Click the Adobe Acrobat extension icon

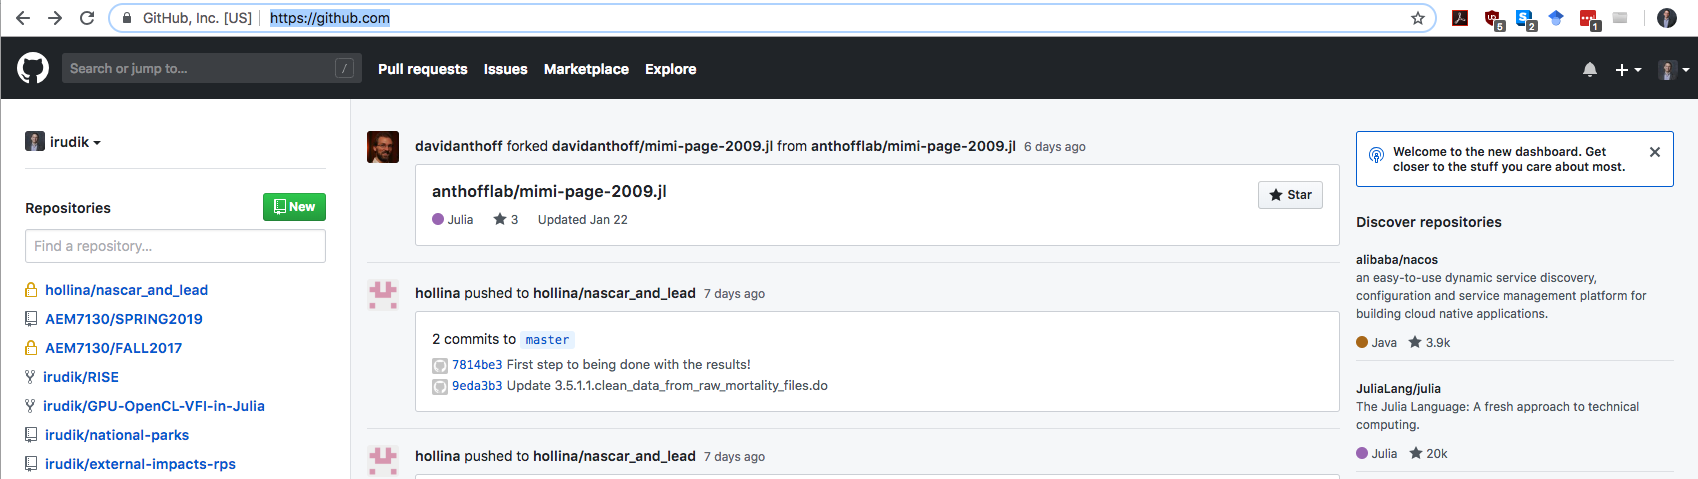(1460, 18)
